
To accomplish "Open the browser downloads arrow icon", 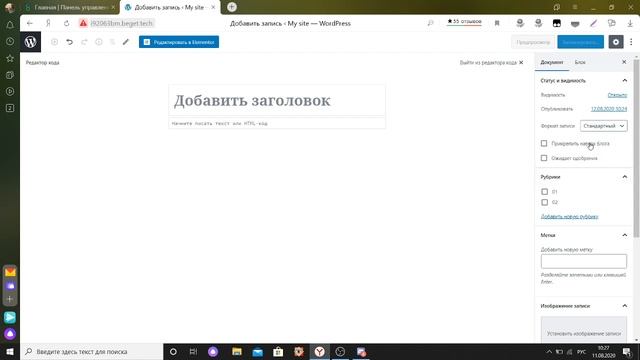I will point(630,23).
